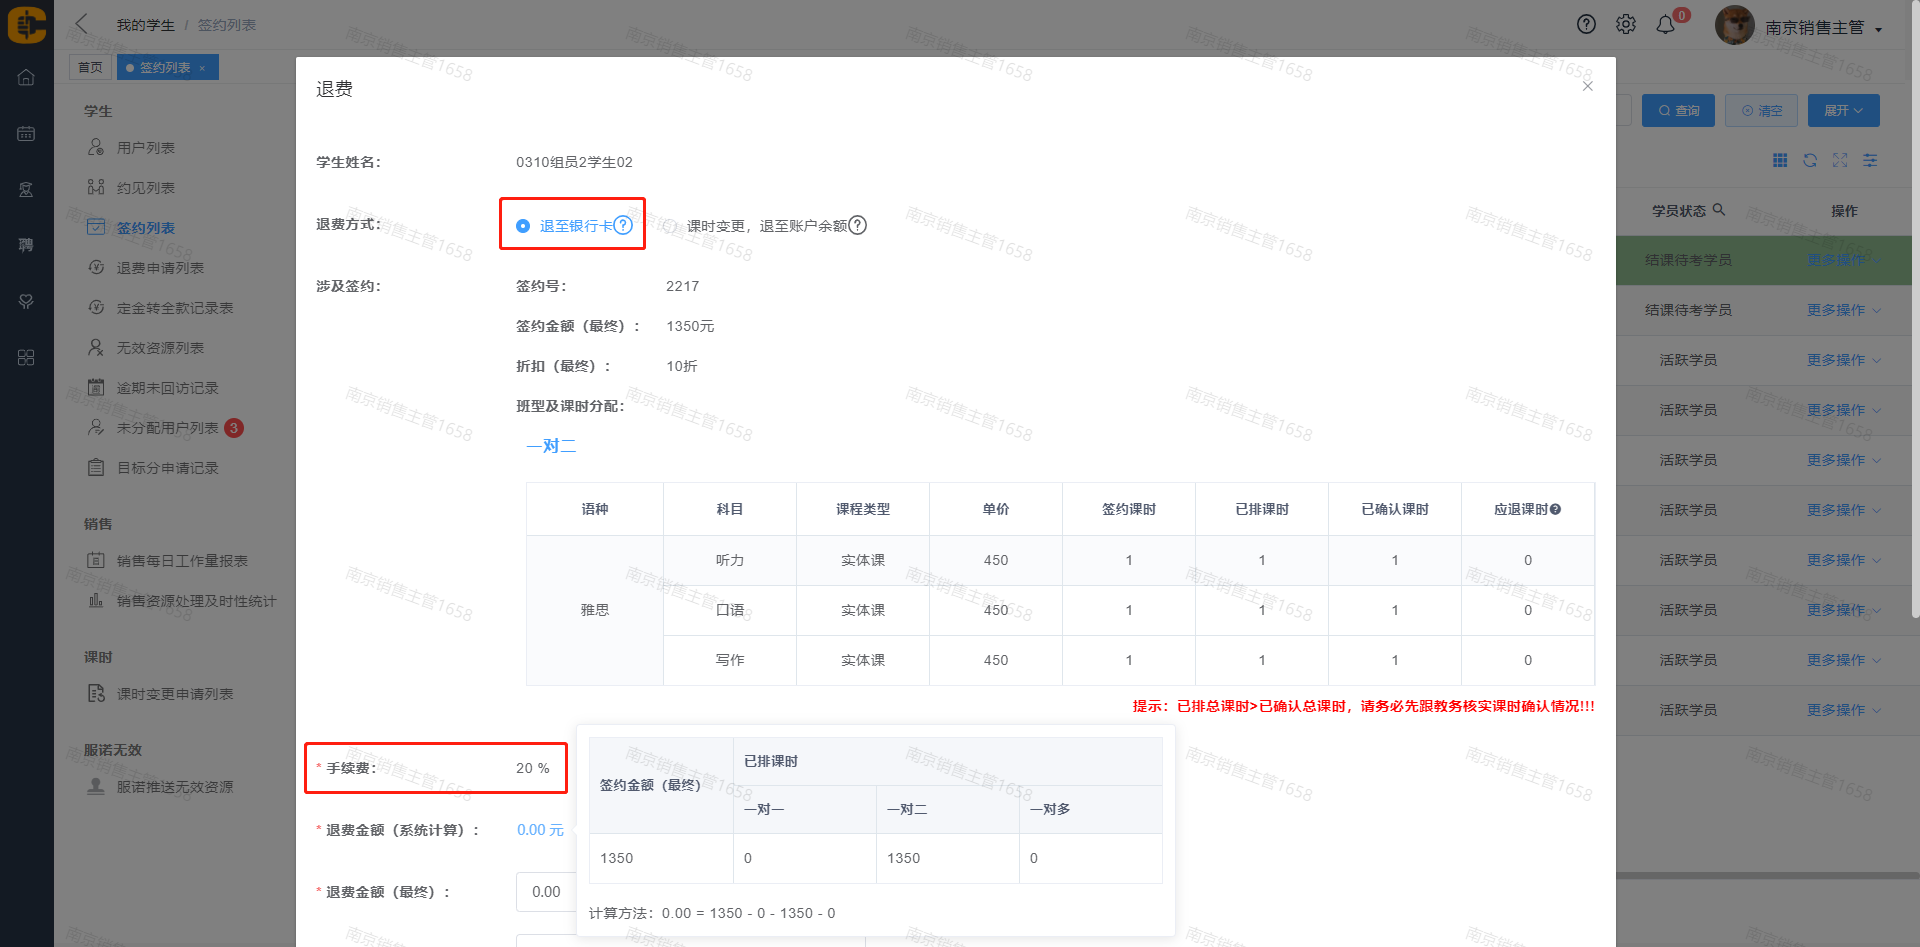This screenshot has height=947, width=1920.
Task: Click the home icon in left sidebar
Action: coord(26,78)
